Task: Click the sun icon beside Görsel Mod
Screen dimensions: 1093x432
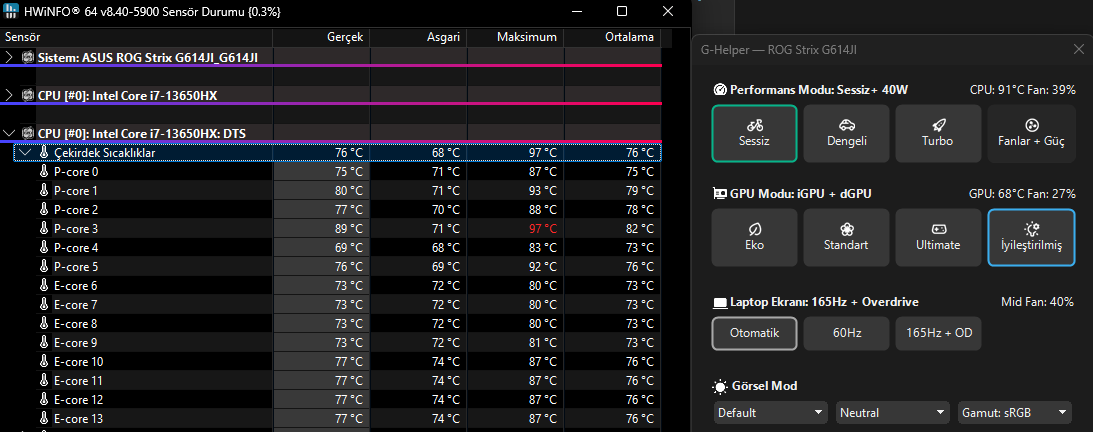Action: click(x=720, y=386)
